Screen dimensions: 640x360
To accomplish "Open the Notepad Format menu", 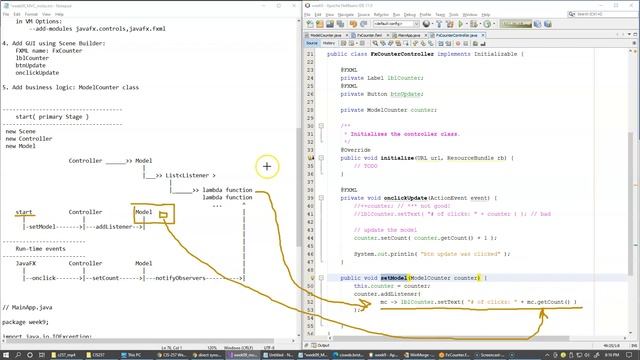I will coord(31,14).
